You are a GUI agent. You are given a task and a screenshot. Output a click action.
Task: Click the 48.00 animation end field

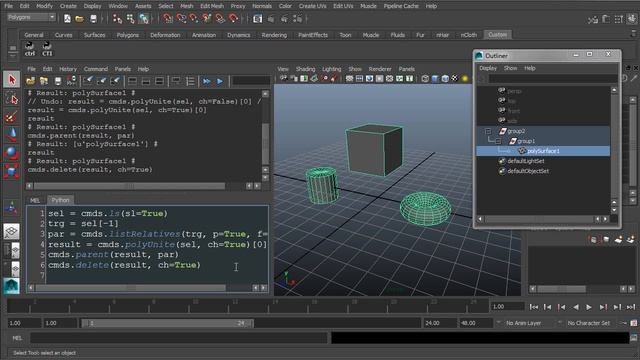476,323
